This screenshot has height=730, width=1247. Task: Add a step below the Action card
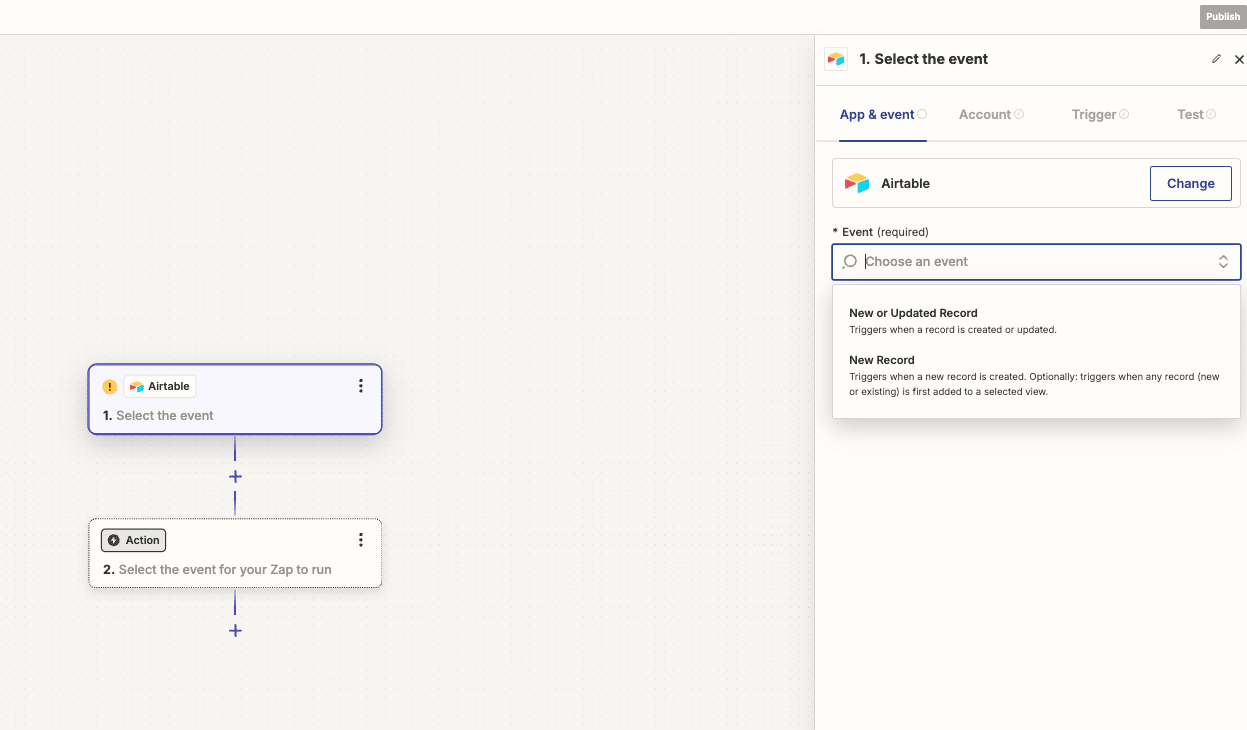click(x=235, y=631)
